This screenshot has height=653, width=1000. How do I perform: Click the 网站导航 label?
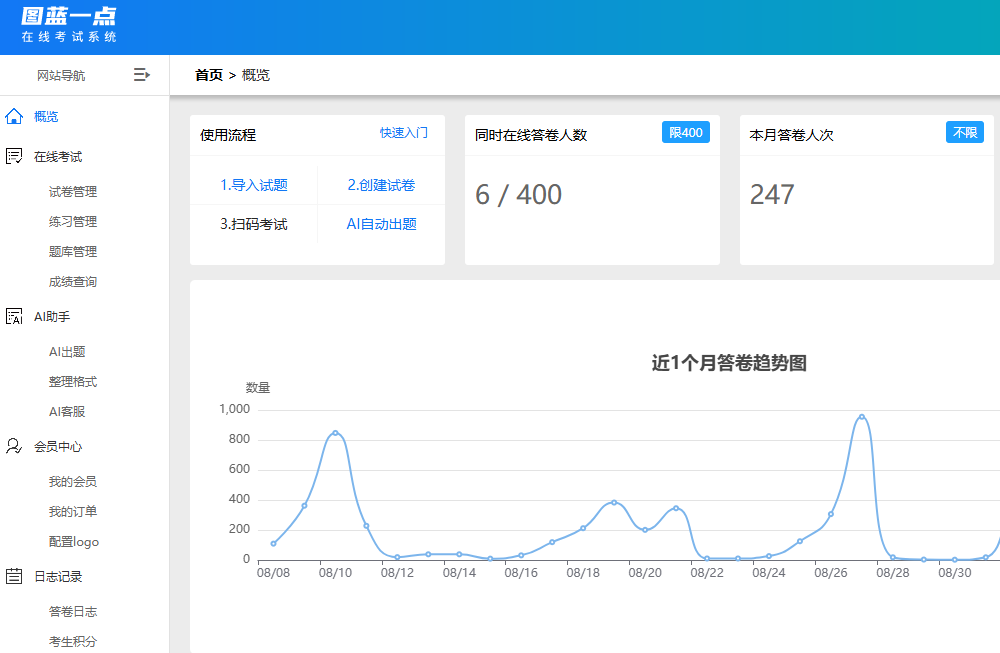[x=61, y=75]
